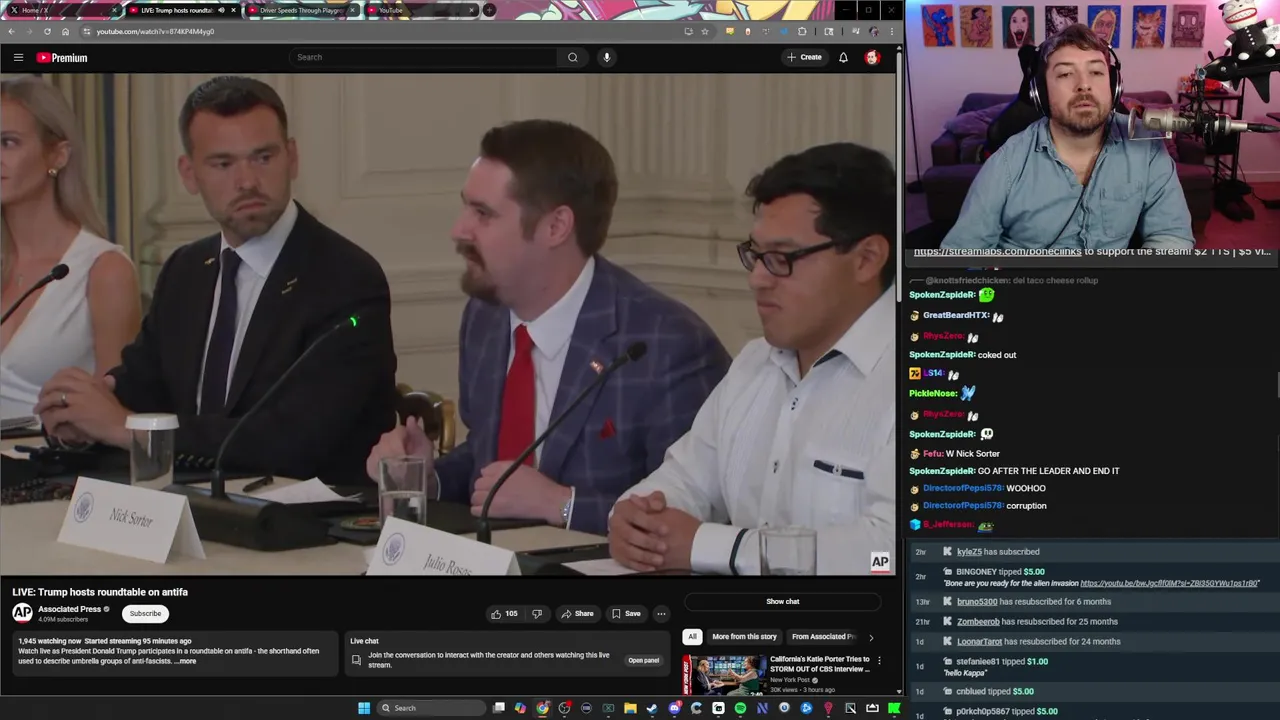Open the browser home page button
The width and height of the screenshot is (1280, 720).
pyautogui.click(x=65, y=31)
